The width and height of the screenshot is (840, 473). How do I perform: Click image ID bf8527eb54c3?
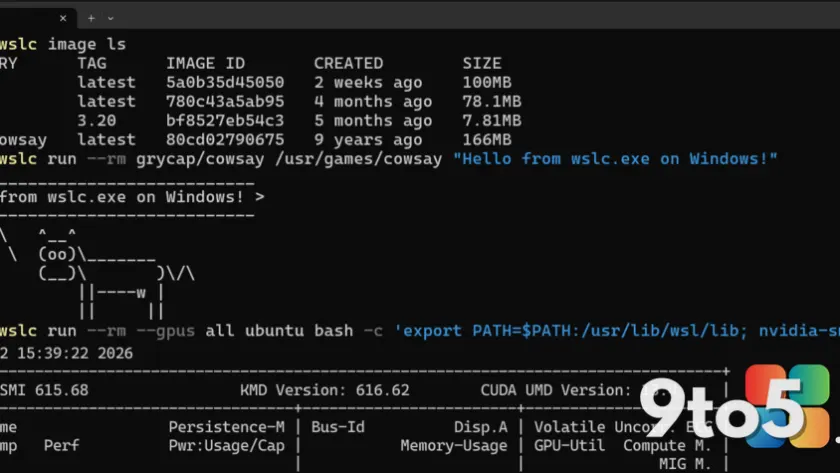click(x=225, y=121)
